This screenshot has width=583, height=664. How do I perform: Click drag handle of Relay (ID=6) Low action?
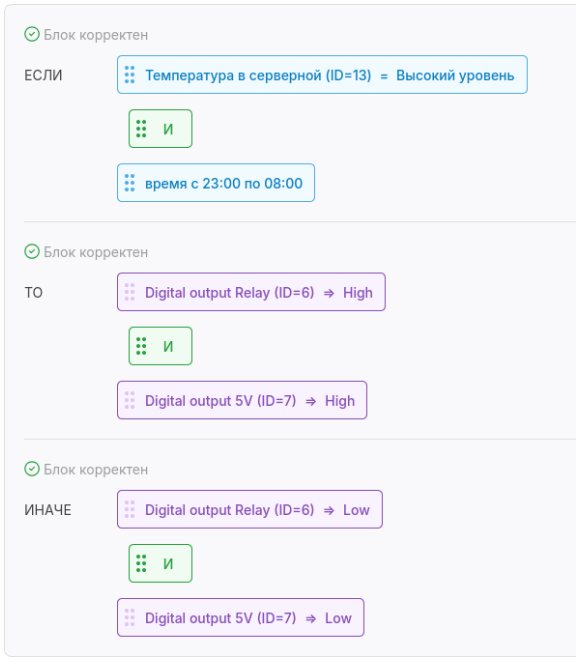click(130, 509)
